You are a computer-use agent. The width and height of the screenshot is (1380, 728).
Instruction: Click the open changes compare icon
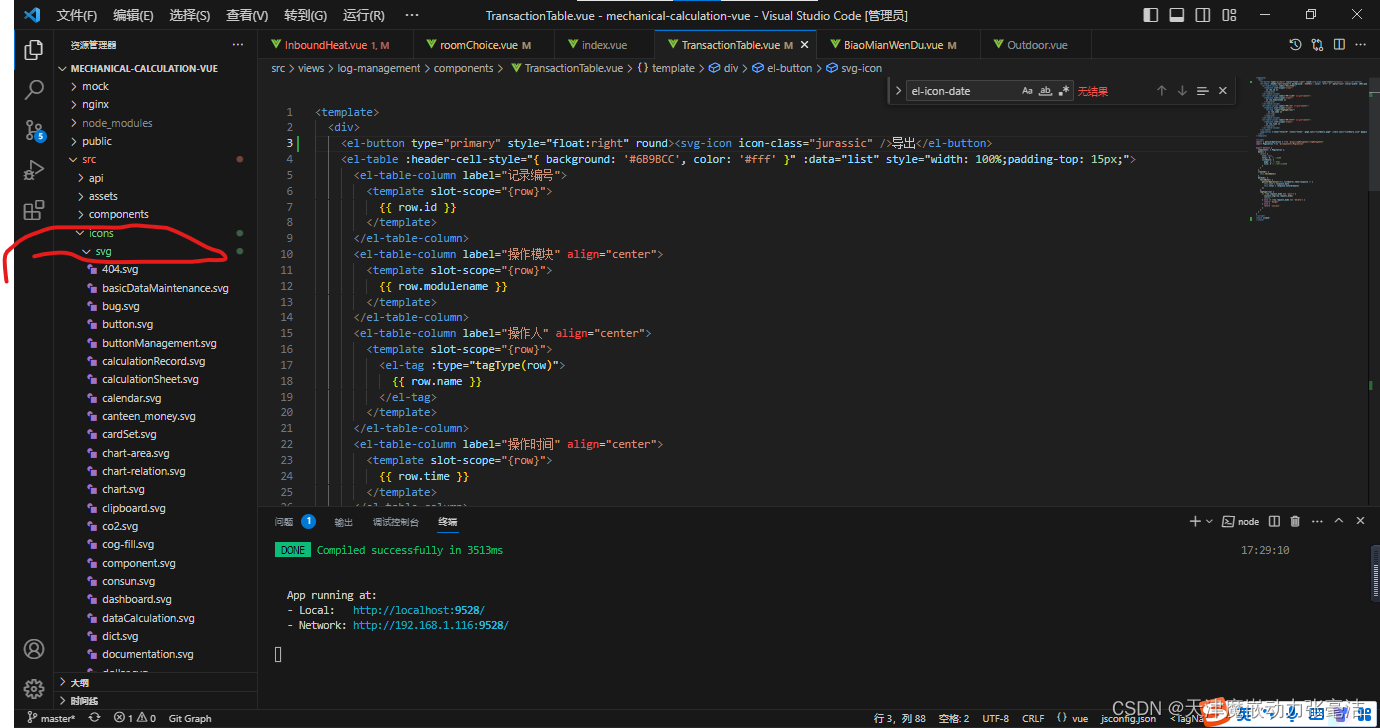1319,45
